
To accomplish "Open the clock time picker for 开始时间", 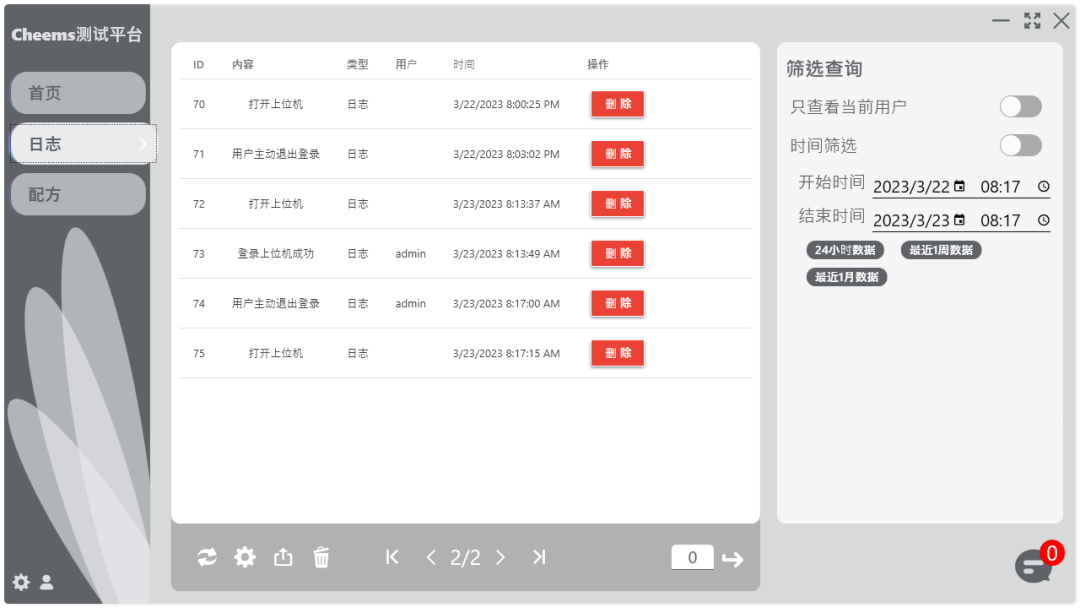I will pos(1043,187).
